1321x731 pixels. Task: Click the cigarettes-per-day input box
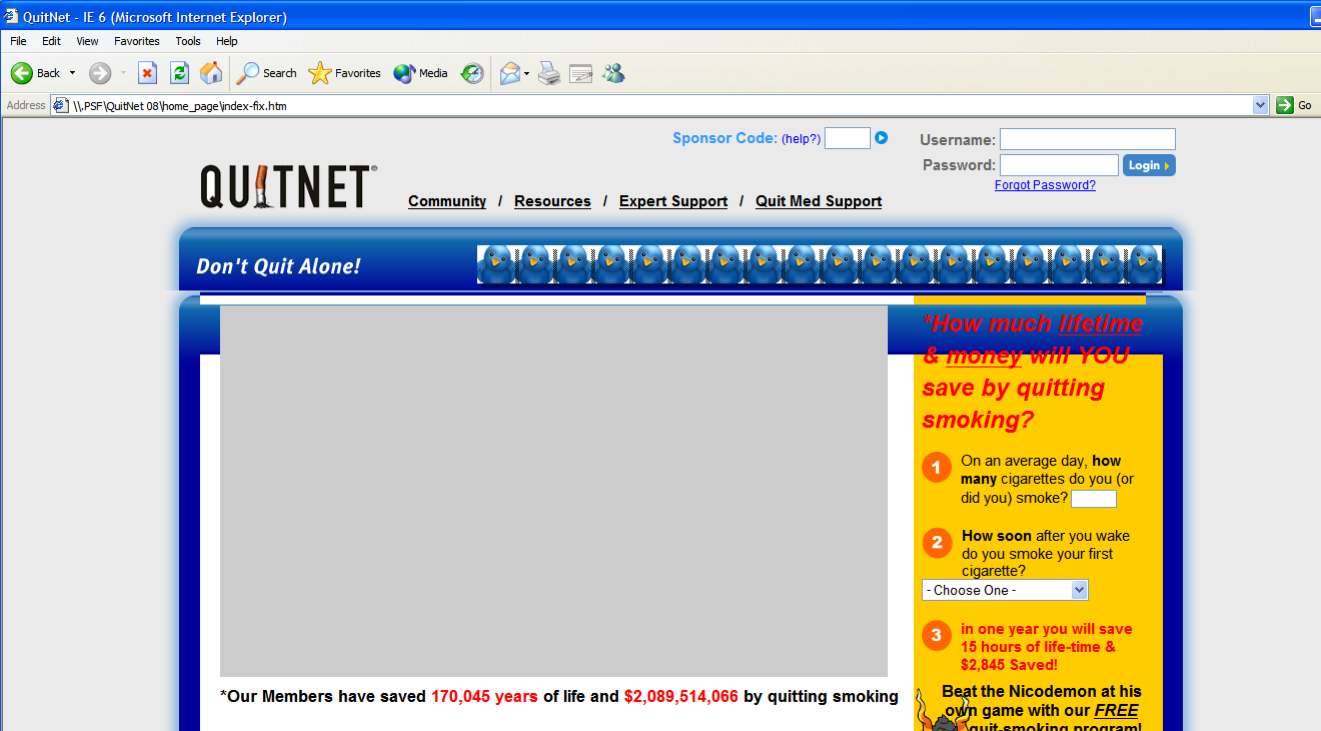point(1093,499)
